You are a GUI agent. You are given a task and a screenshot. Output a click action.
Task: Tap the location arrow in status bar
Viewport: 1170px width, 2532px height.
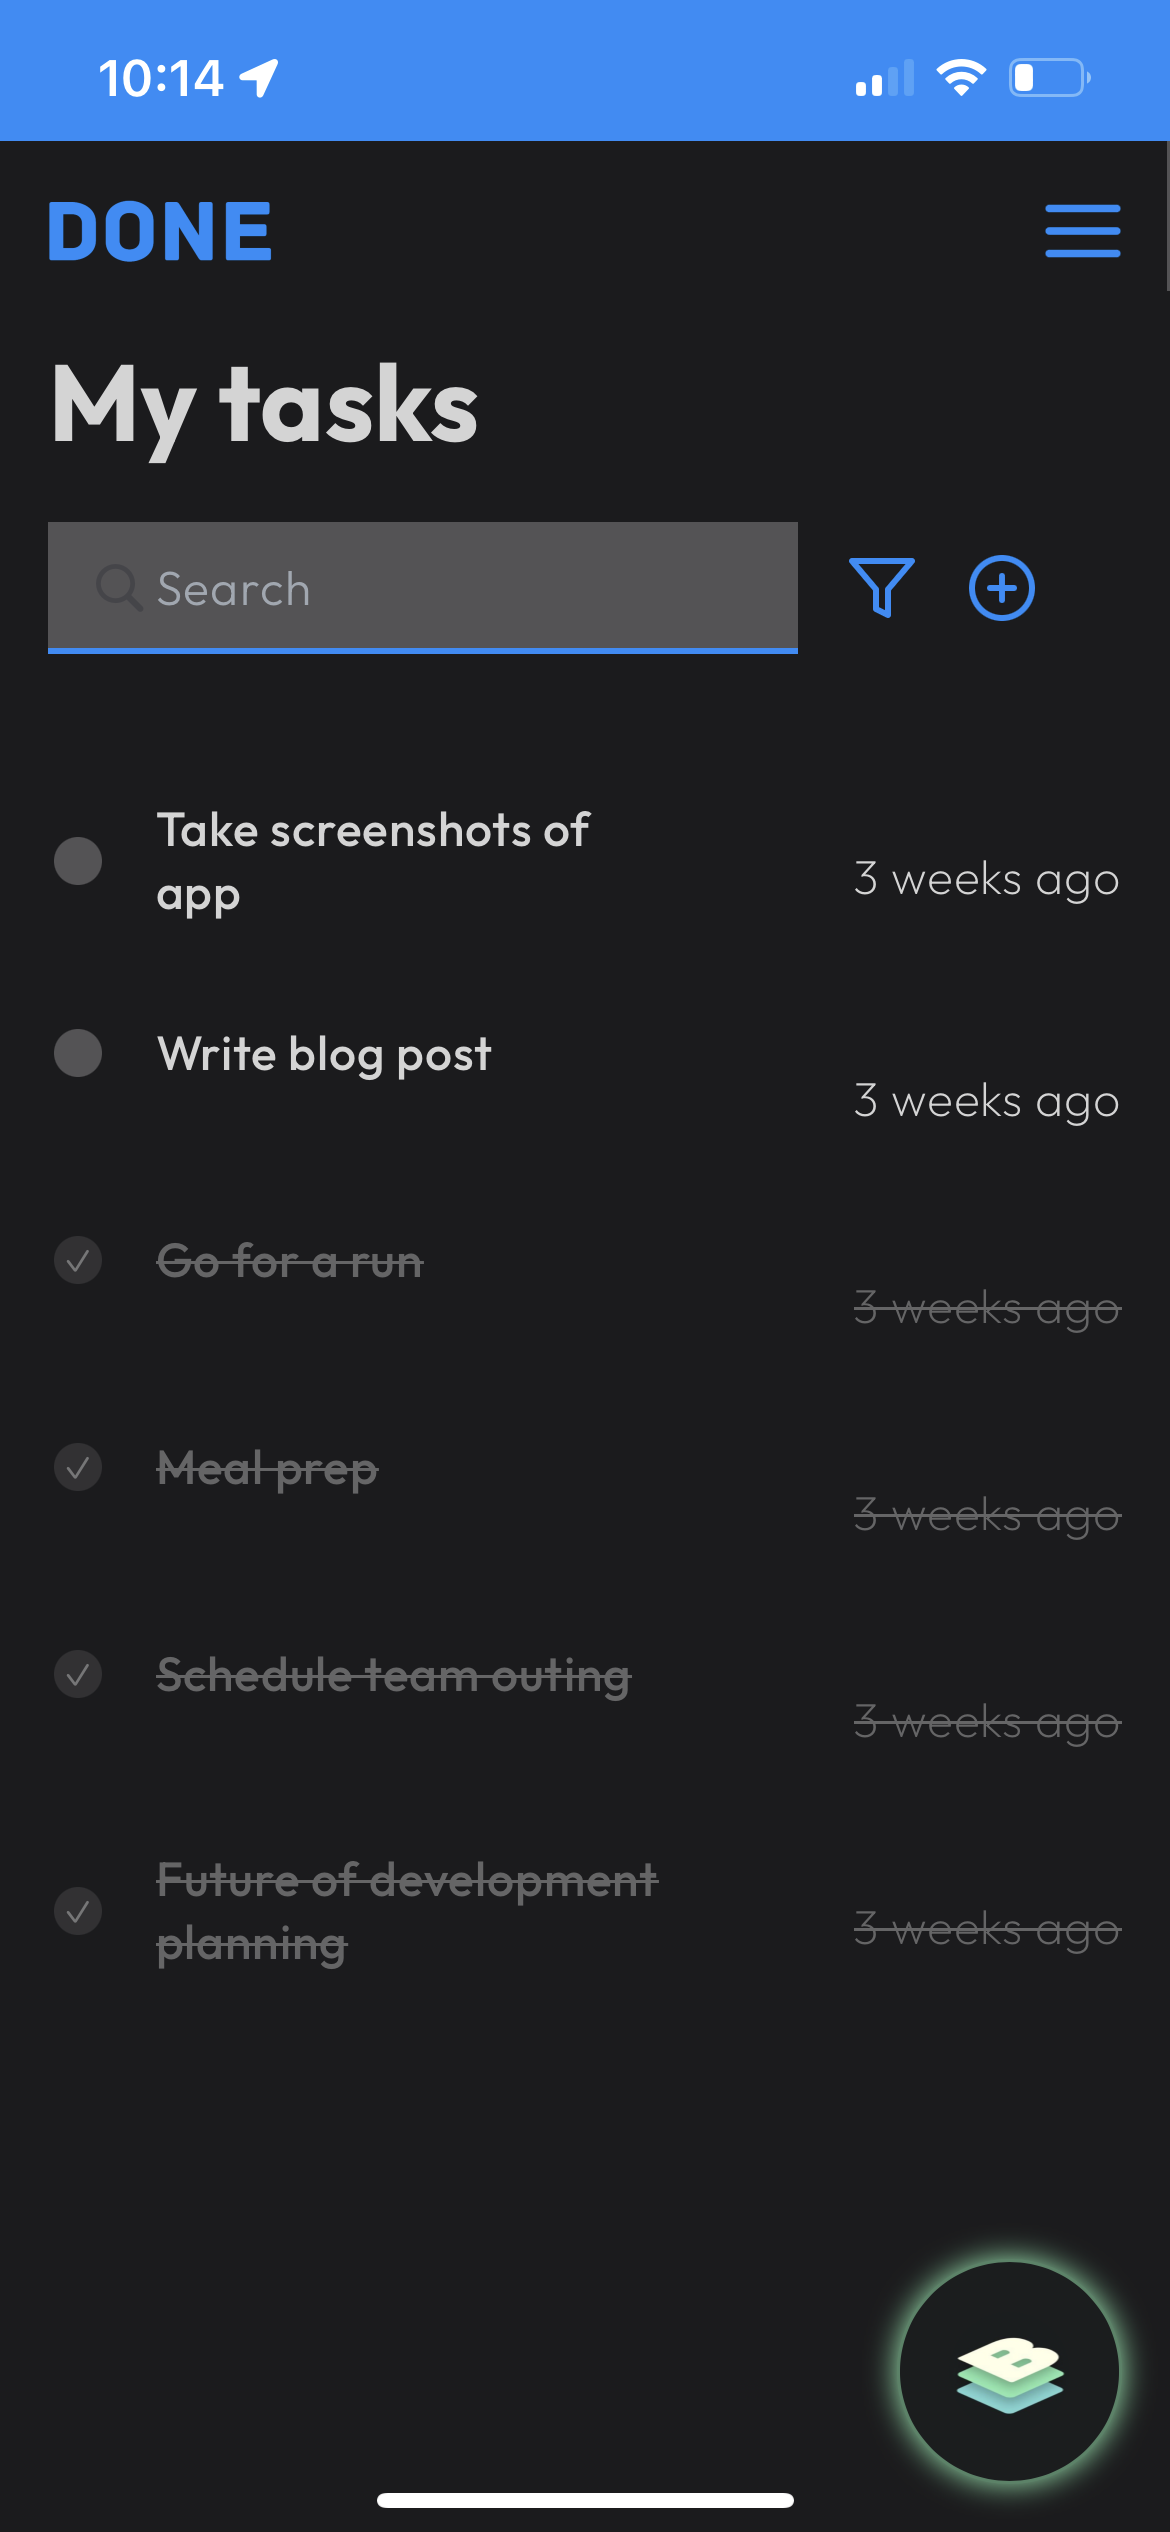pos(256,76)
